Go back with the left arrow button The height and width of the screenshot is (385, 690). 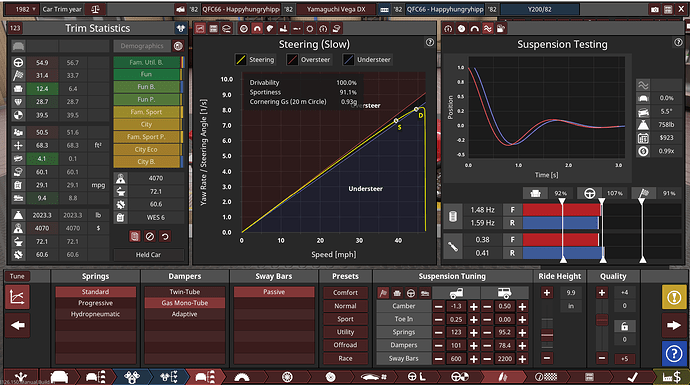tap(17, 325)
